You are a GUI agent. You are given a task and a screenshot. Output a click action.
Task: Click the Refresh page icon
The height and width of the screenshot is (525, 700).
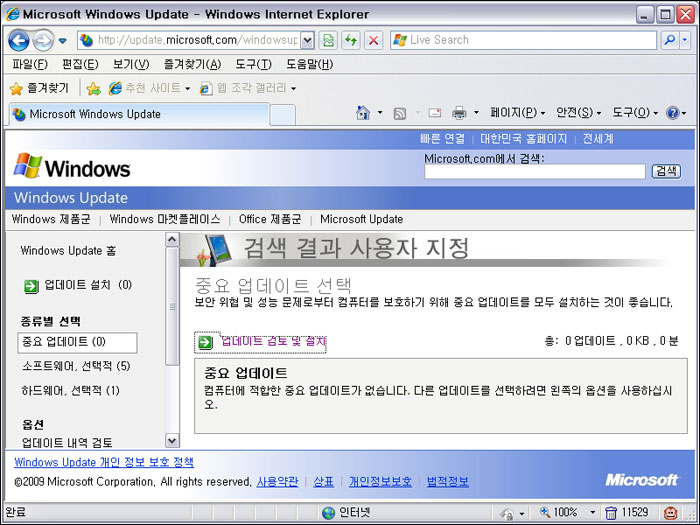pos(351,41)
